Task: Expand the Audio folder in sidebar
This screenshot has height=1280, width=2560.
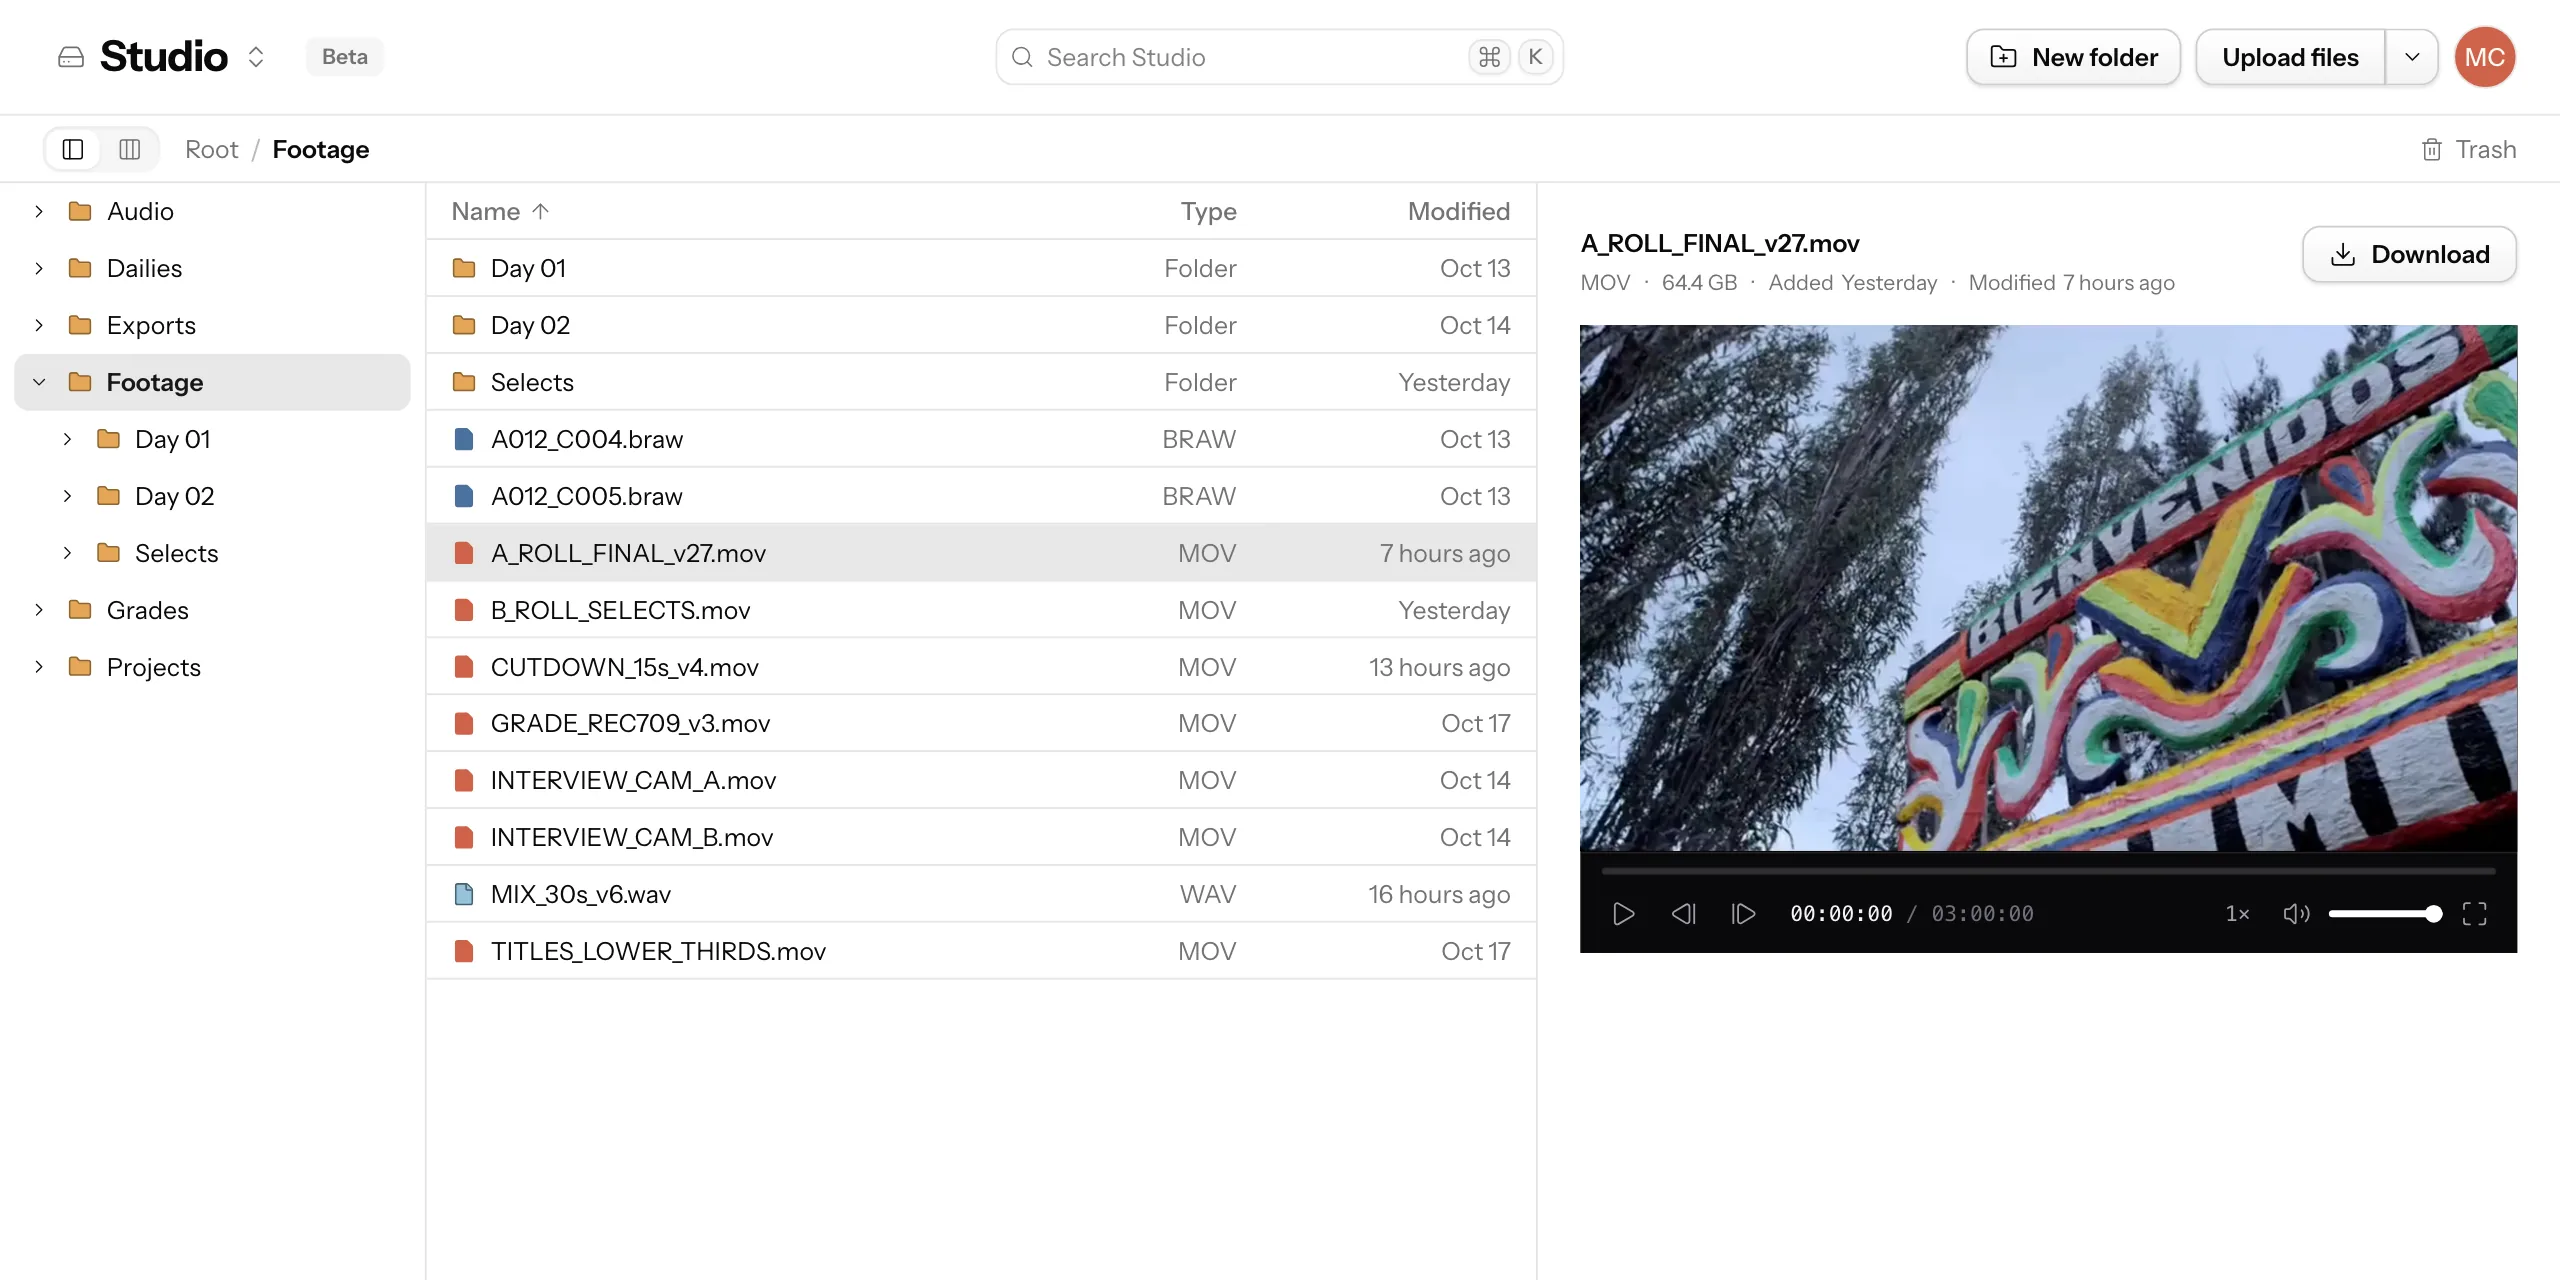Action: pyautogui.click(x=39, y=211)
